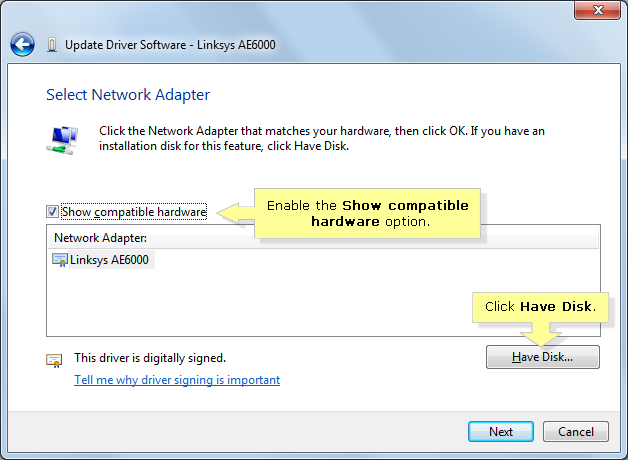The height and width of the screenshot is (460, 628).
Task: Click the digitally signed certificate icon
Action: pyautogui.click(x=54, y=361)
